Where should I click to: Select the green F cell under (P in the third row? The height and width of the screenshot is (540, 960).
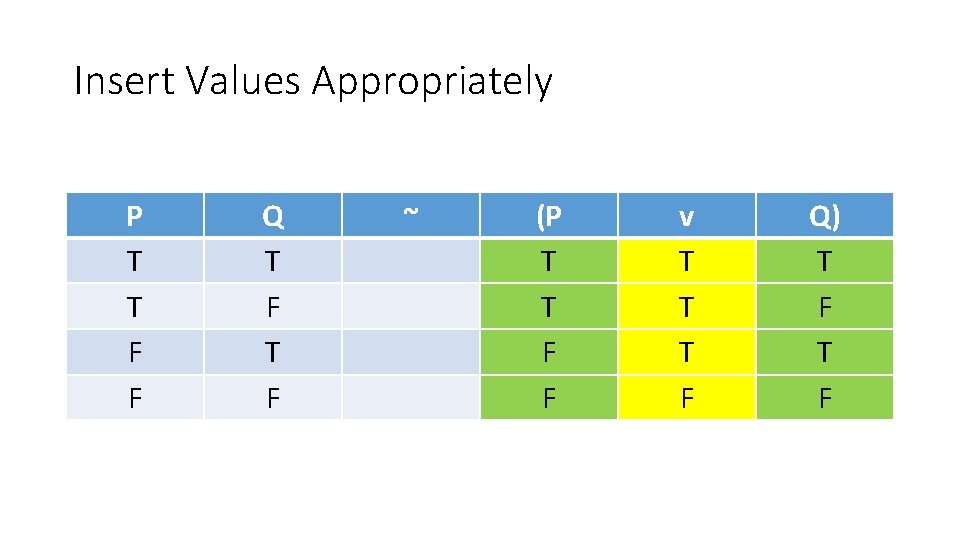(x=549, y=352)
